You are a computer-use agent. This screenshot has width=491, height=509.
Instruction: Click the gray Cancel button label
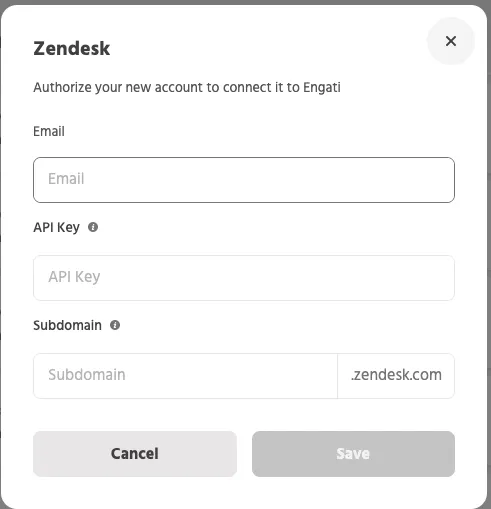pos(135,454)
